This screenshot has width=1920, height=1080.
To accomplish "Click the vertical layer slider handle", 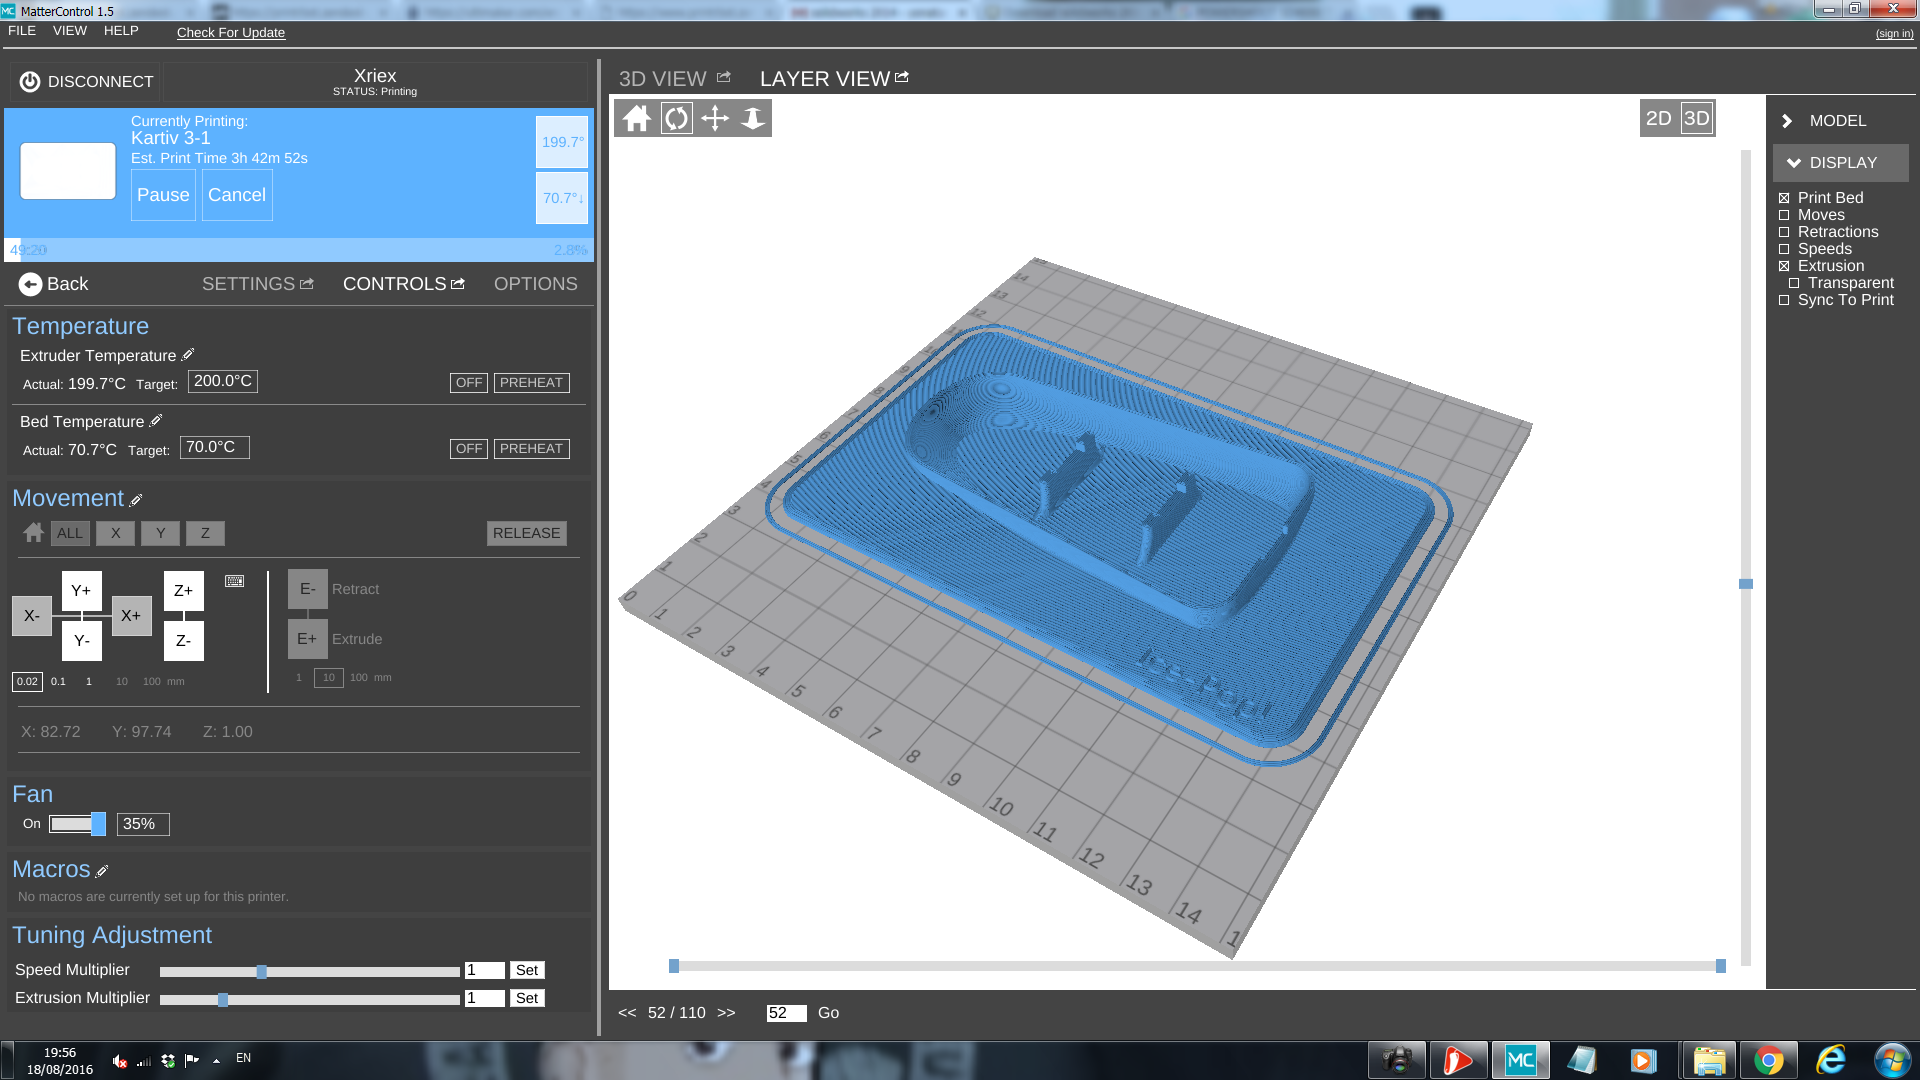I will (x=1746, y=584).
